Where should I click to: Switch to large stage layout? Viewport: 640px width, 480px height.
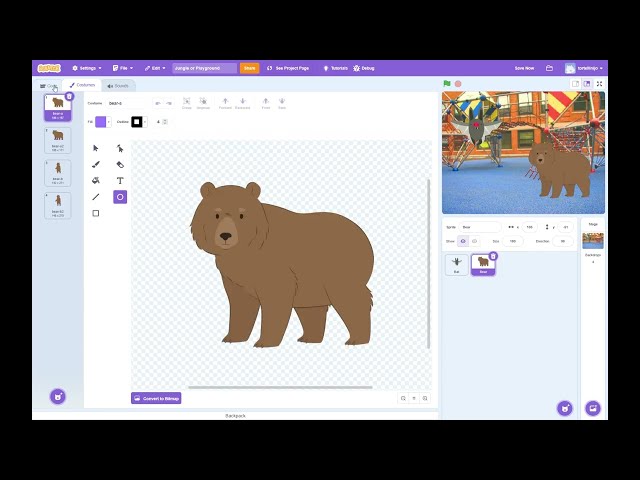(587, 84)
